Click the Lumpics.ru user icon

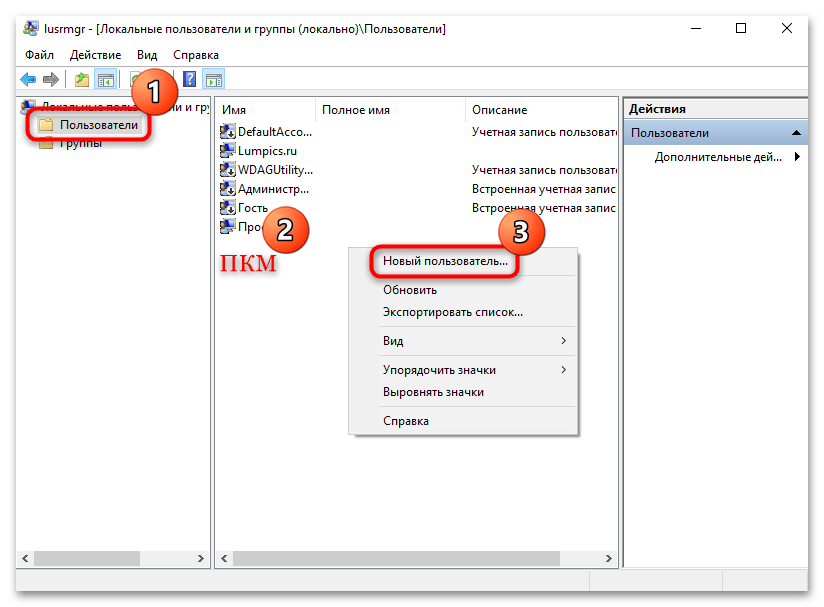pyautogui.click(x=228, y=150)
